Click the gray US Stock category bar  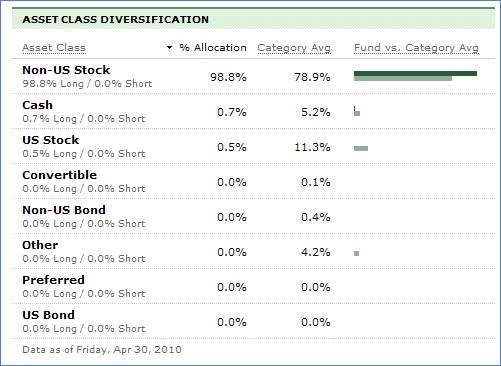tap(361, 148)
